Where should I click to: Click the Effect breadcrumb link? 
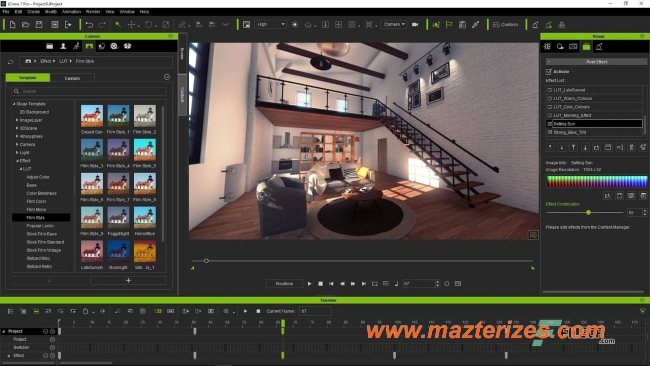pos(46,61)
